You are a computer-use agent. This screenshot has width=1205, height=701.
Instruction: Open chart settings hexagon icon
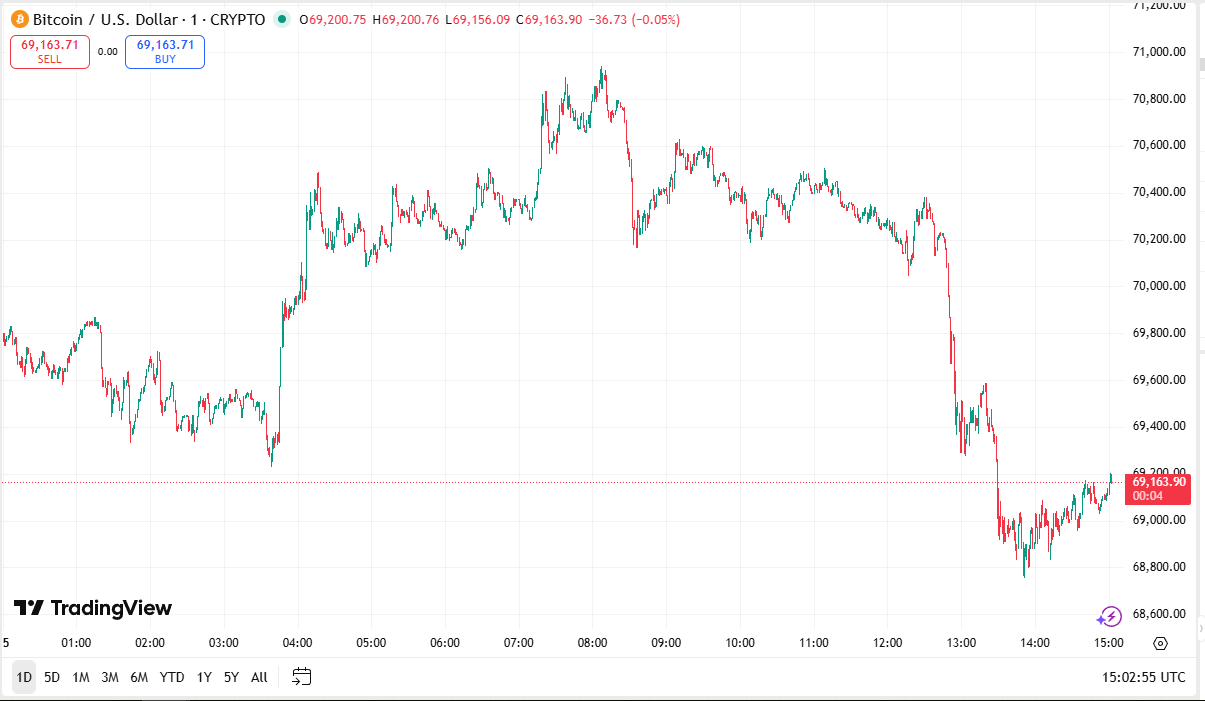click(1160, 643)
